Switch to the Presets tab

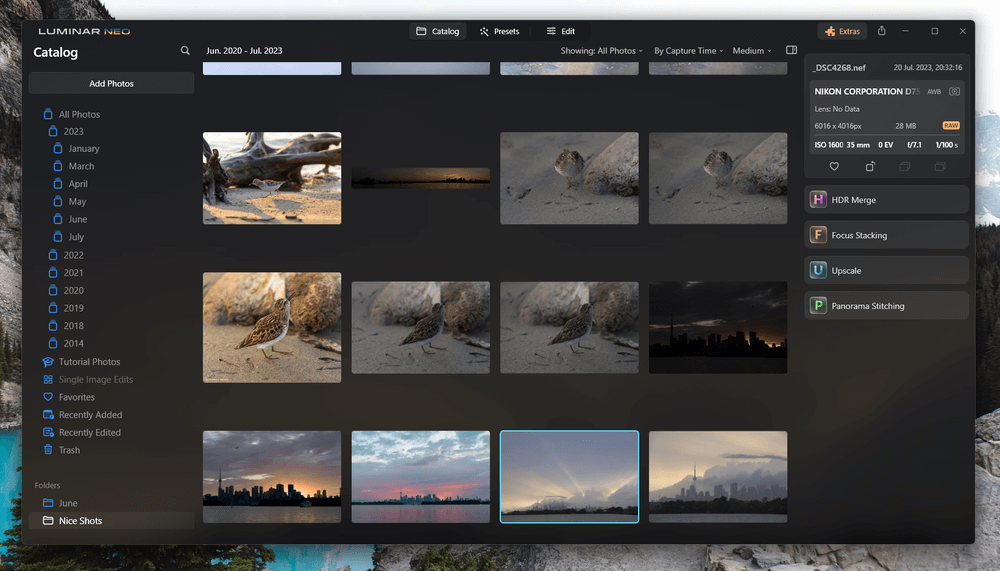(499, 31)
